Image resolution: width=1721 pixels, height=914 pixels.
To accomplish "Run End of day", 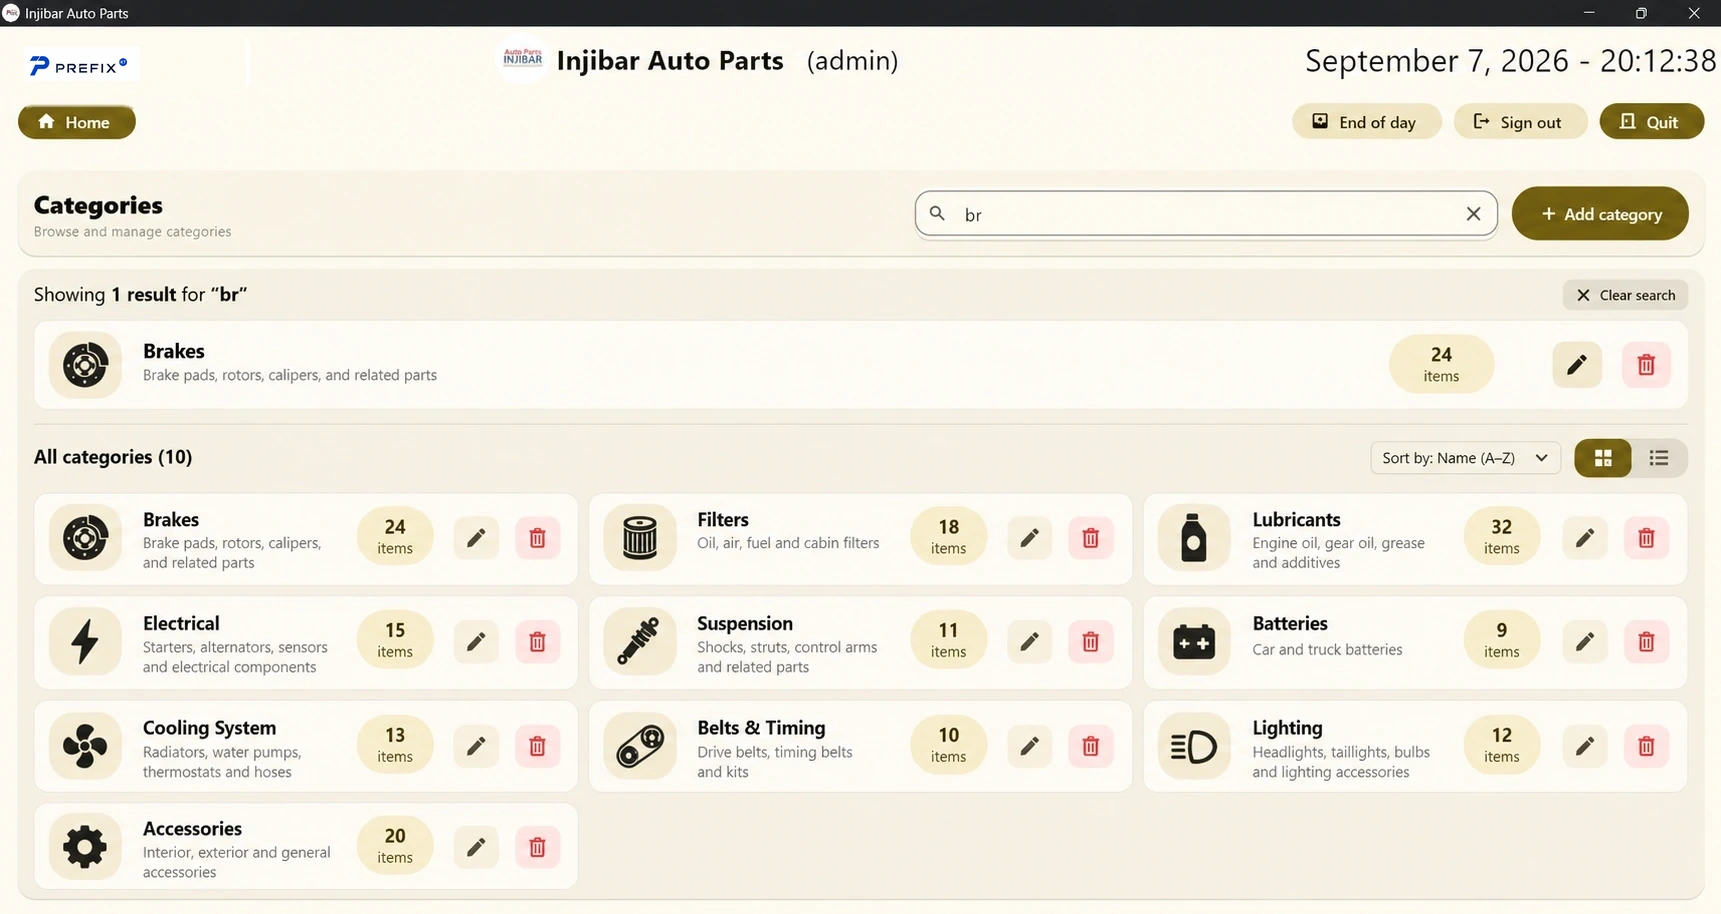I will click(1367, 122).
